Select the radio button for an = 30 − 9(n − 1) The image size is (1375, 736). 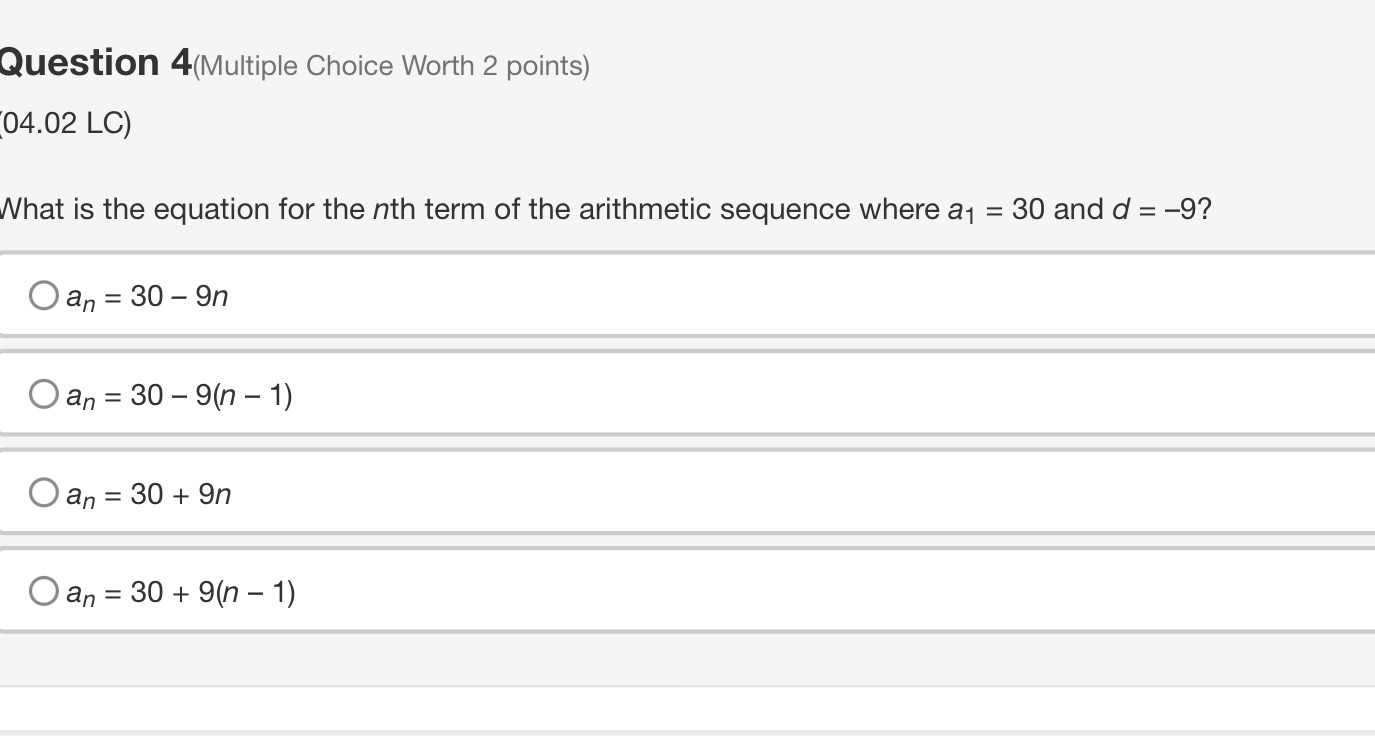pos(43,393)
